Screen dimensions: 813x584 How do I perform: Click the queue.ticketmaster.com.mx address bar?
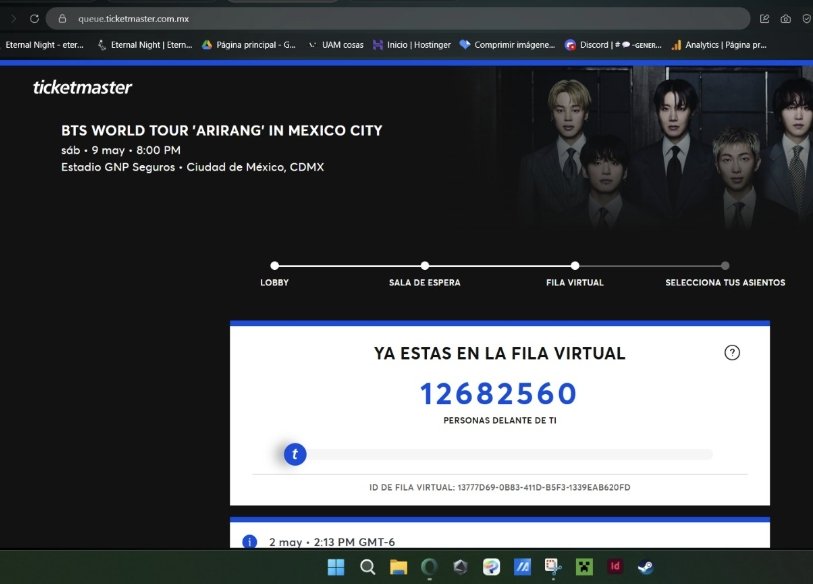click(398, 19)
